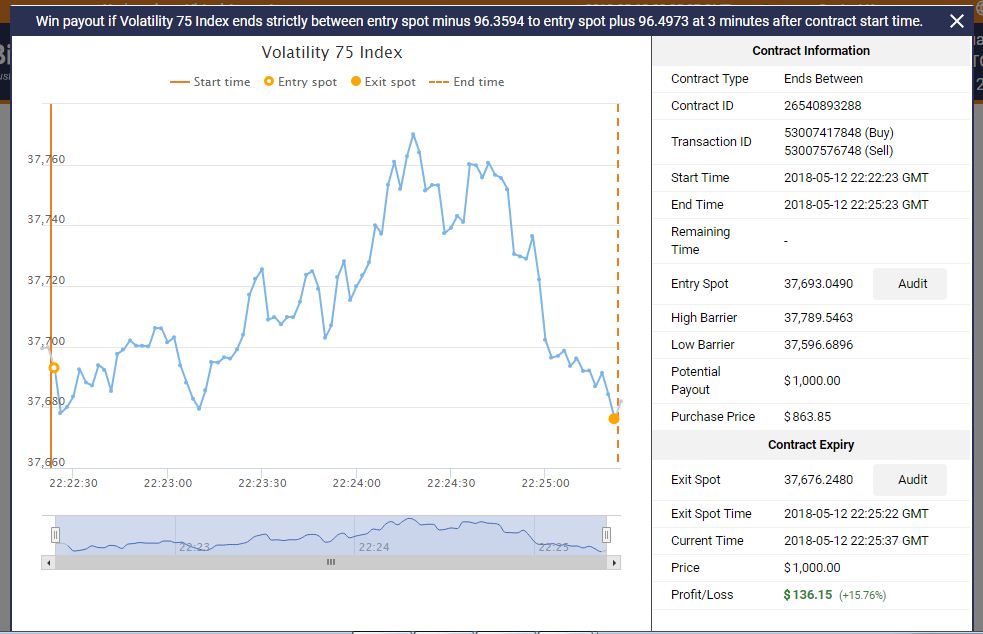Click the left resize handle of the chart navigator
The image size is (983, 634).
(58, 534)
